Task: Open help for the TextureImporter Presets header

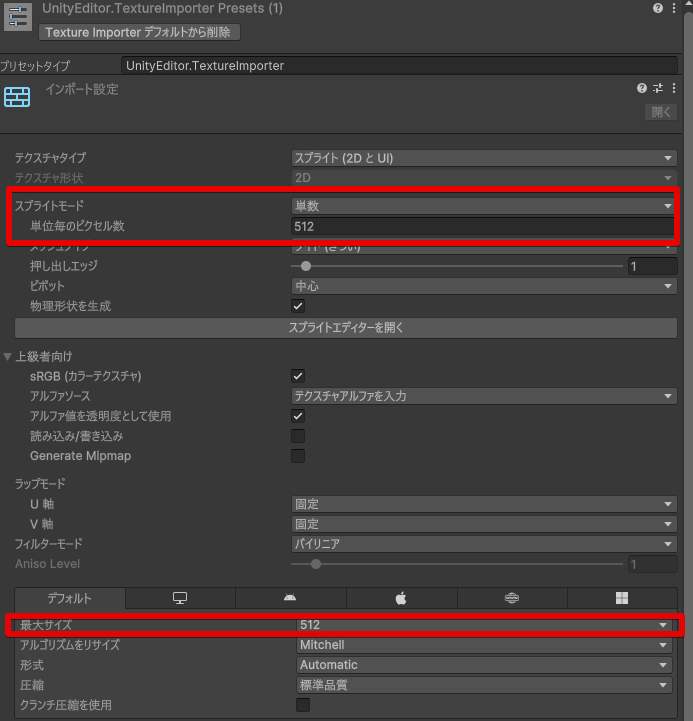Action: [x=658, y=8]
